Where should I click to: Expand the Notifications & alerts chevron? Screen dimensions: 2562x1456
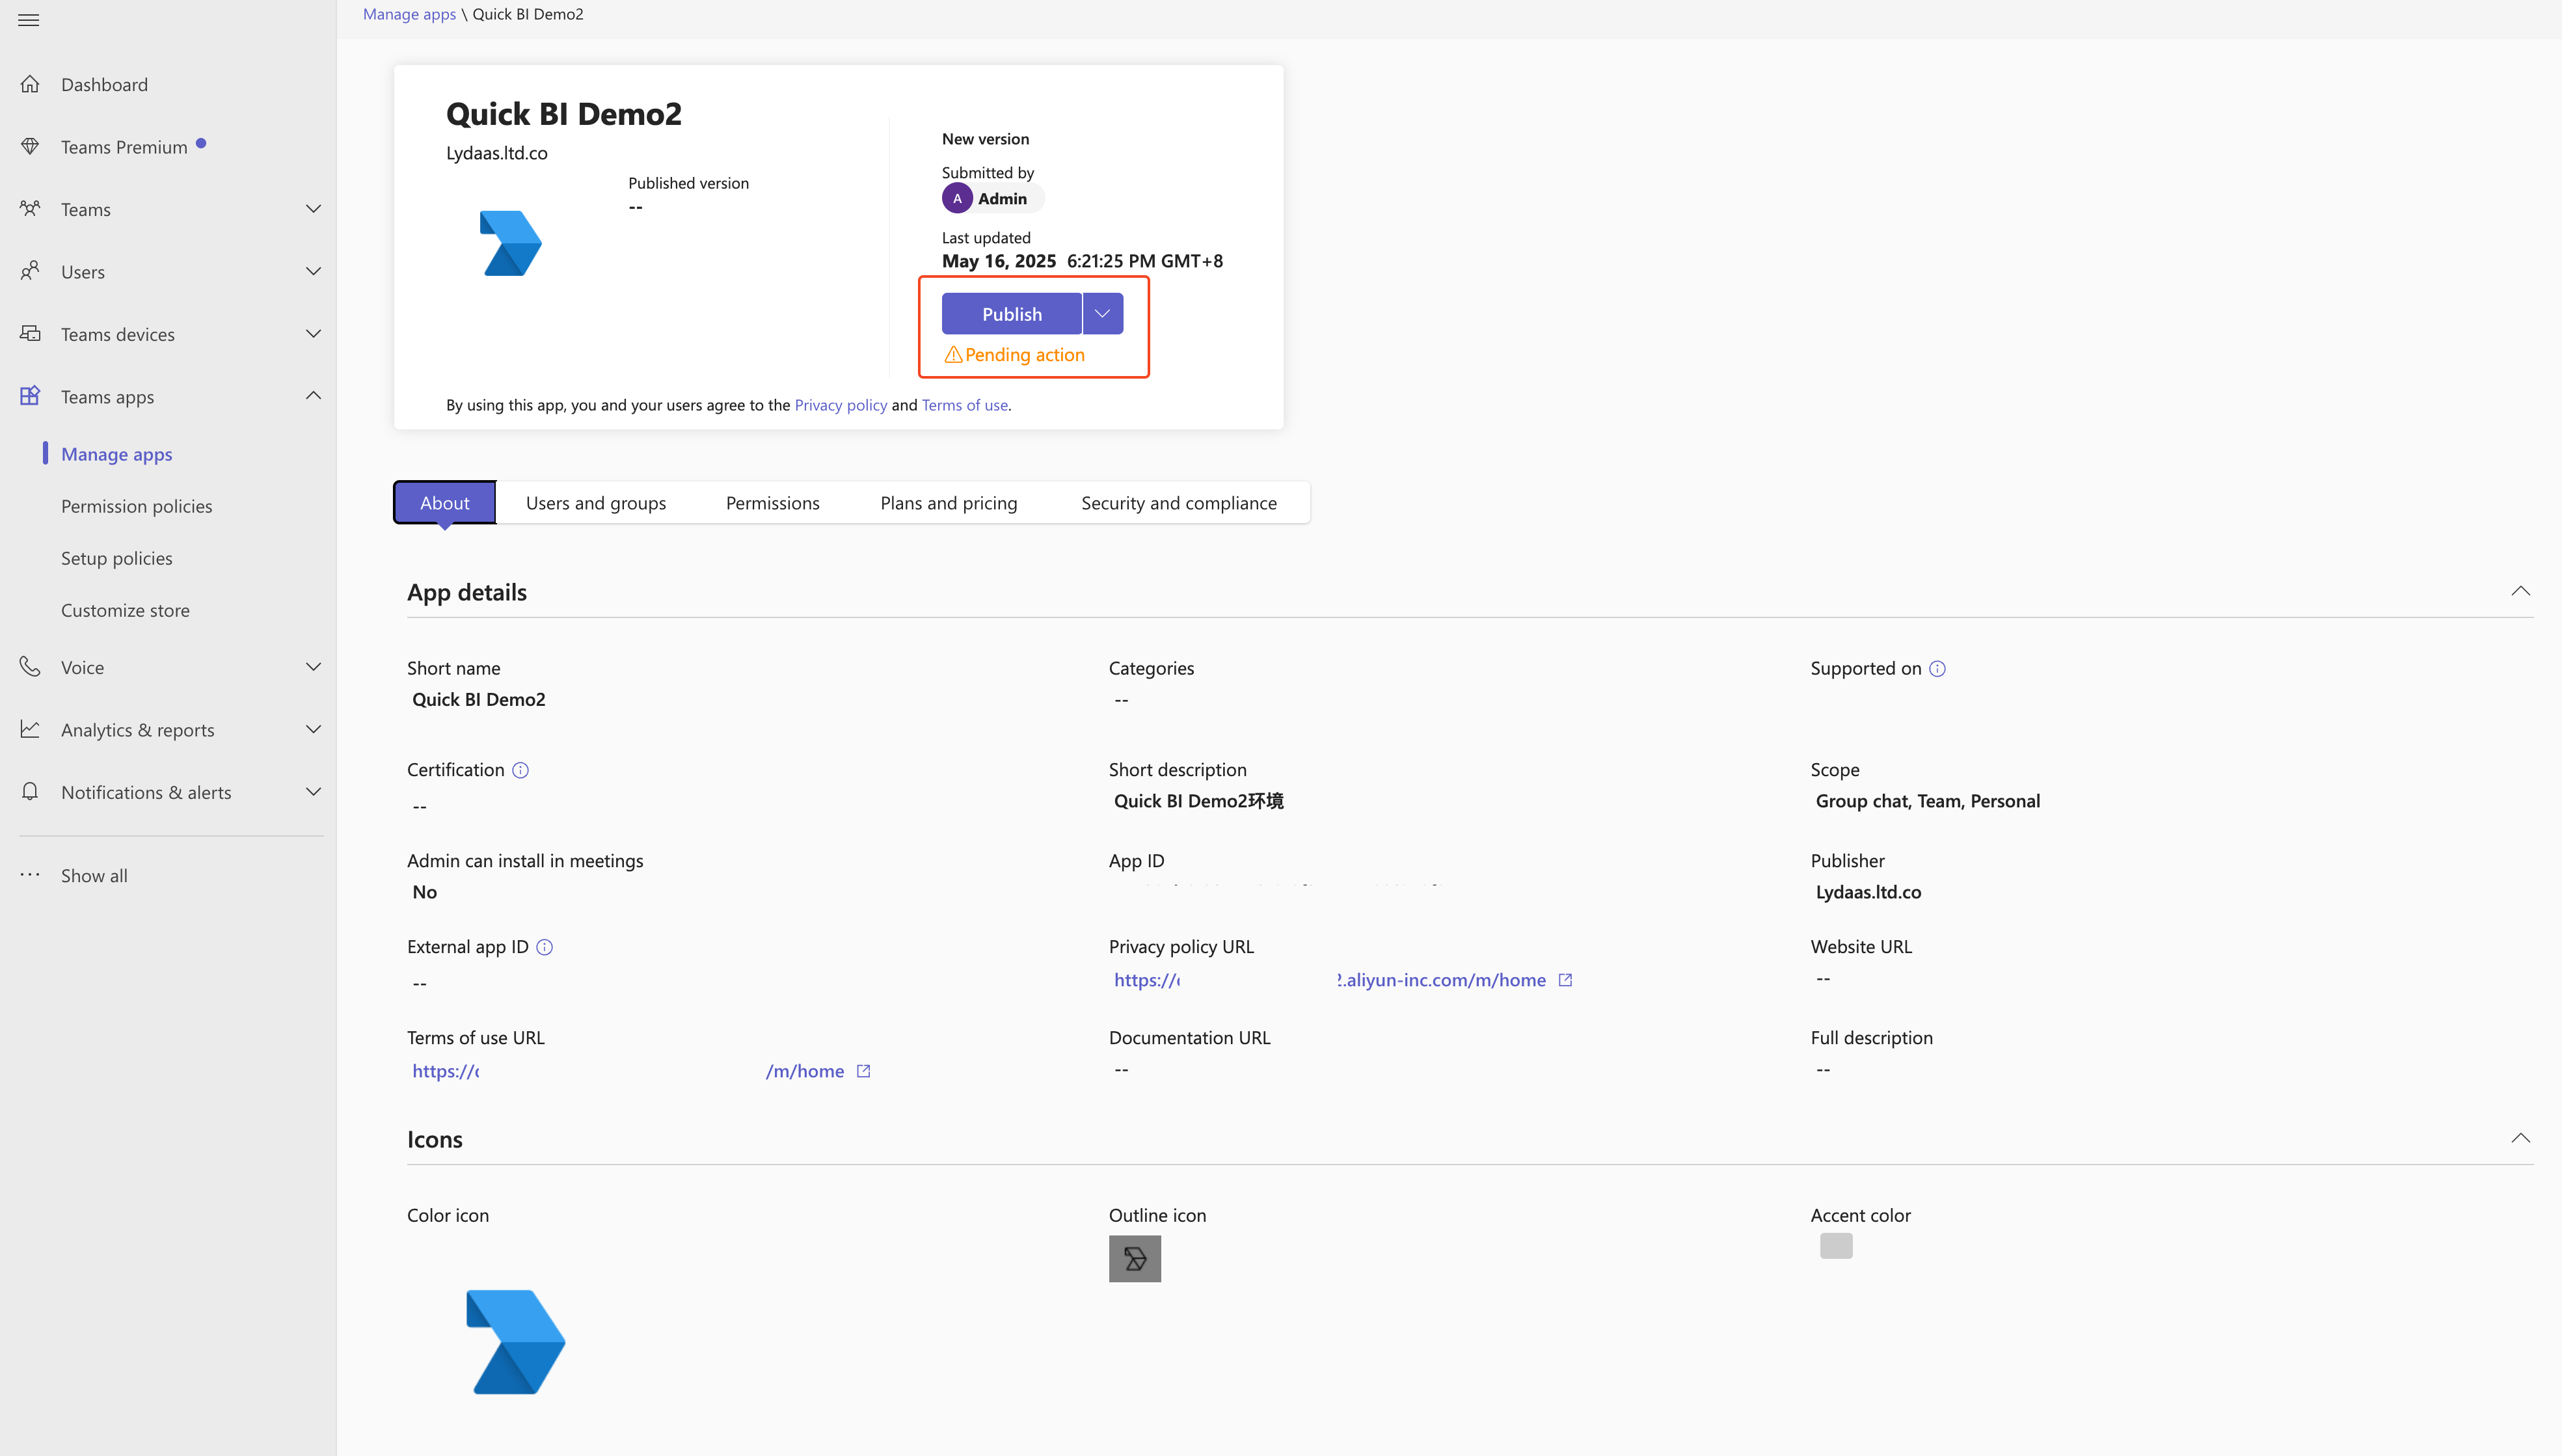pyautogui.click(x=313, y=792)
